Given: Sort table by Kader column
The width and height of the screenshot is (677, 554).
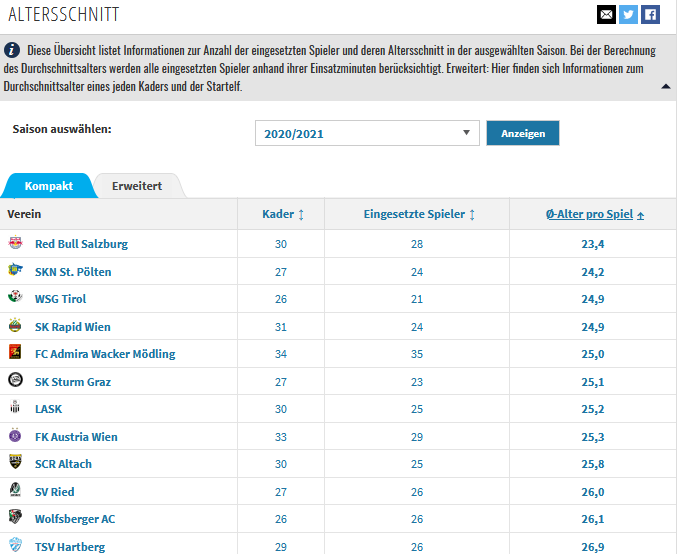Looking at the screenshot, I should point(283,214).
